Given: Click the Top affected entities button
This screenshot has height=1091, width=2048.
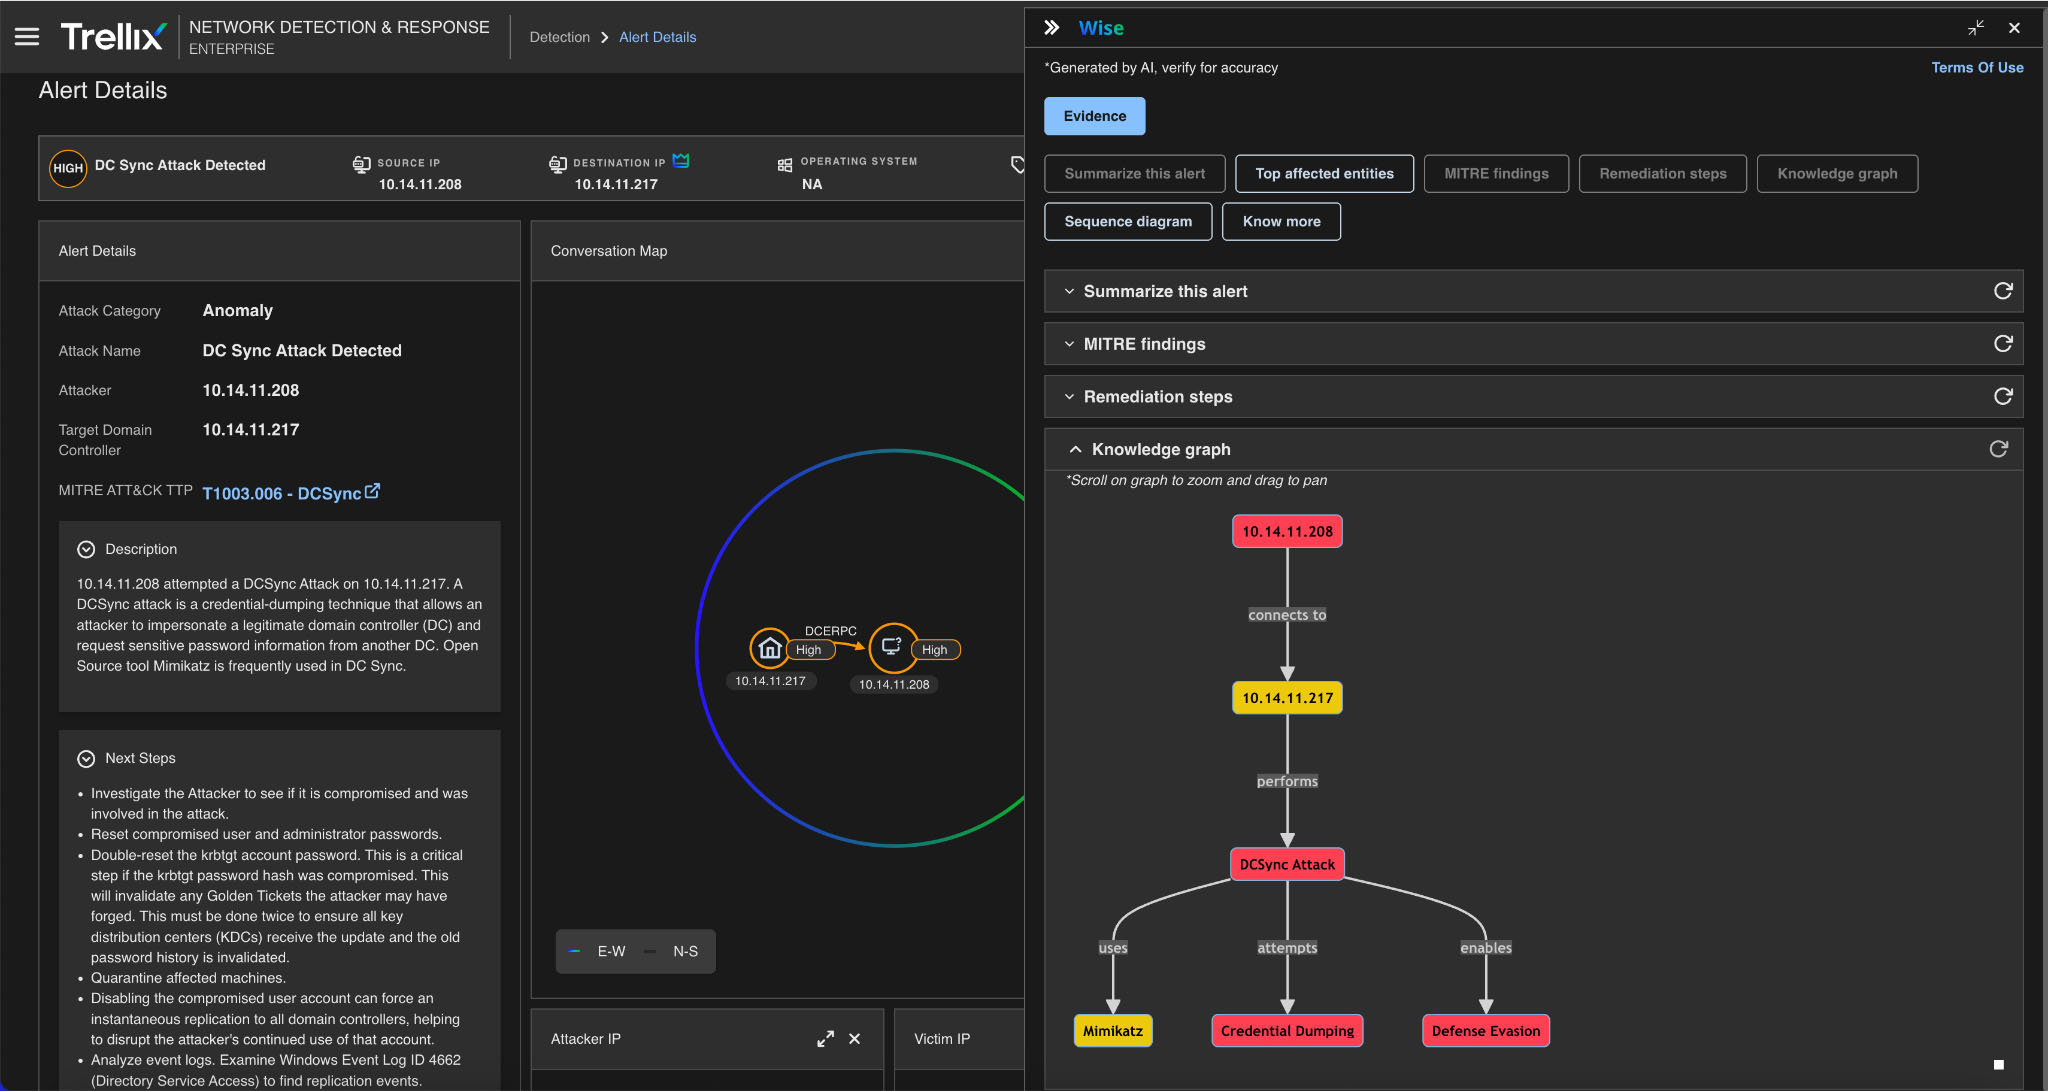Looking at the screenshot, I should [1324, 174].
